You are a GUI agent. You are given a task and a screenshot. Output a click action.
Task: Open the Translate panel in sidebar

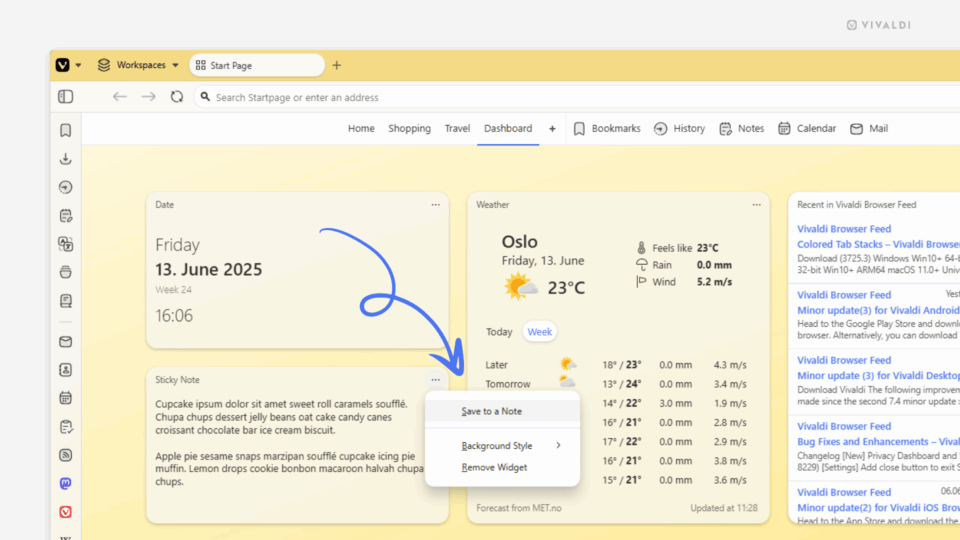point(66,244)
